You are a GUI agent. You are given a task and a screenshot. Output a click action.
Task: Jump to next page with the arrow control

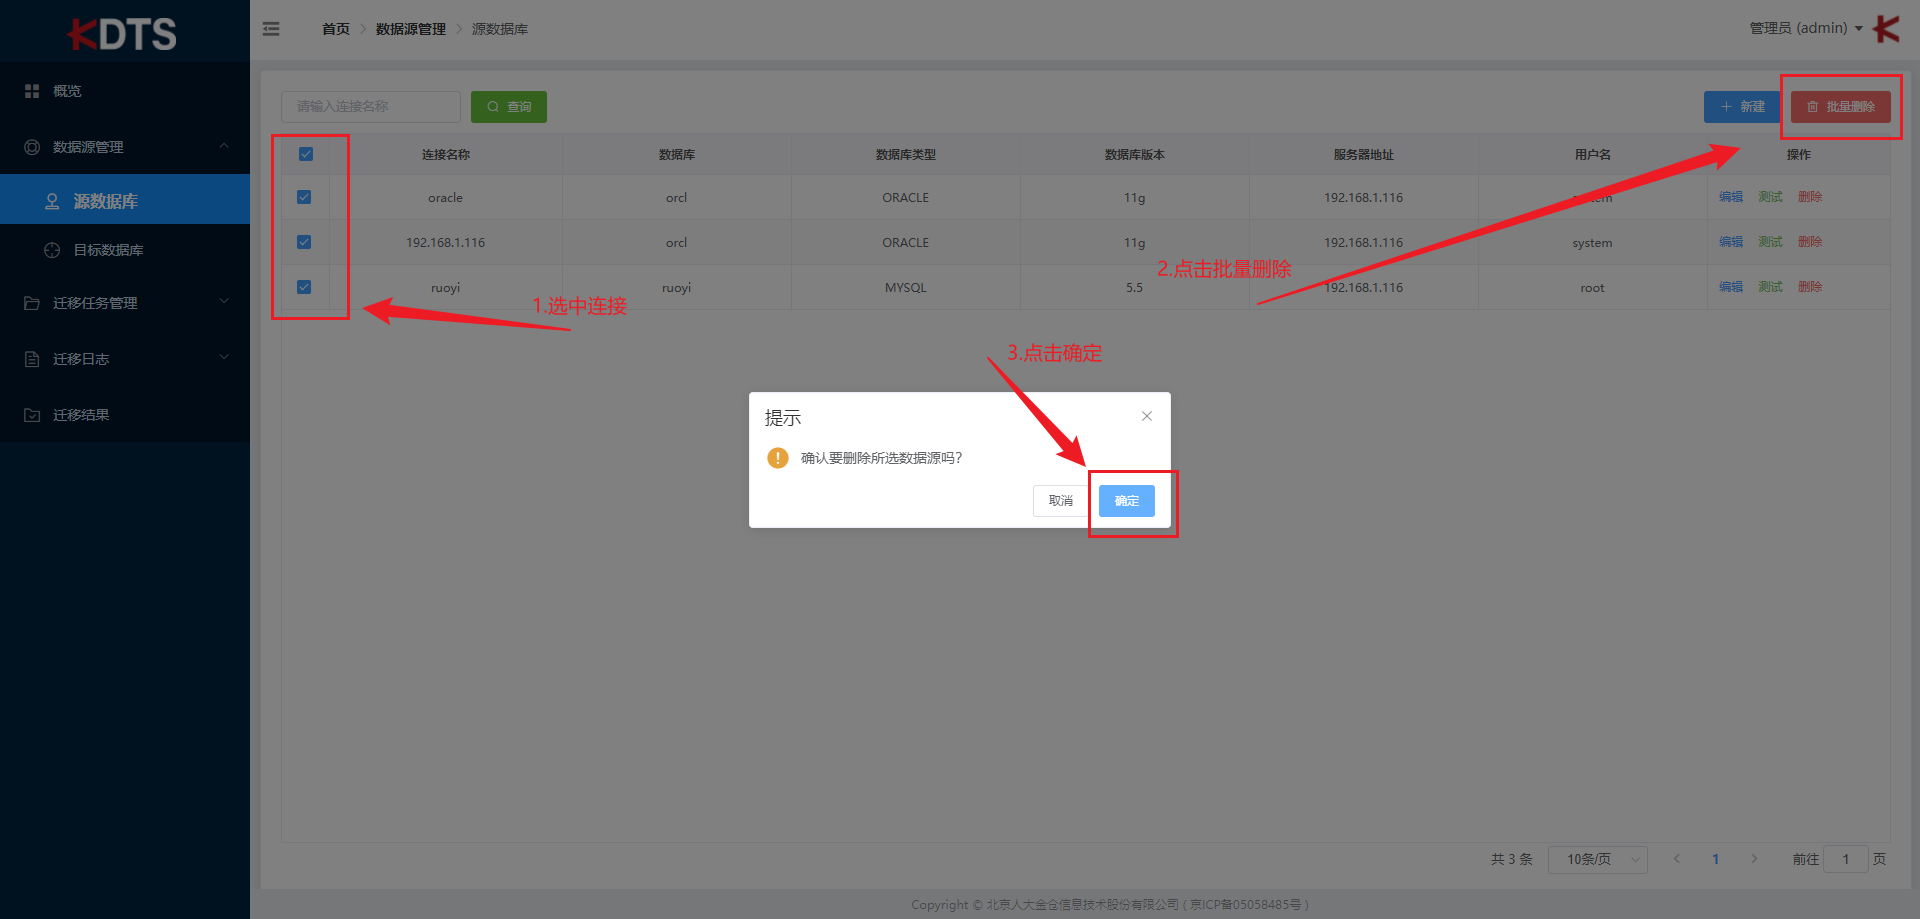pos(1754,858)
